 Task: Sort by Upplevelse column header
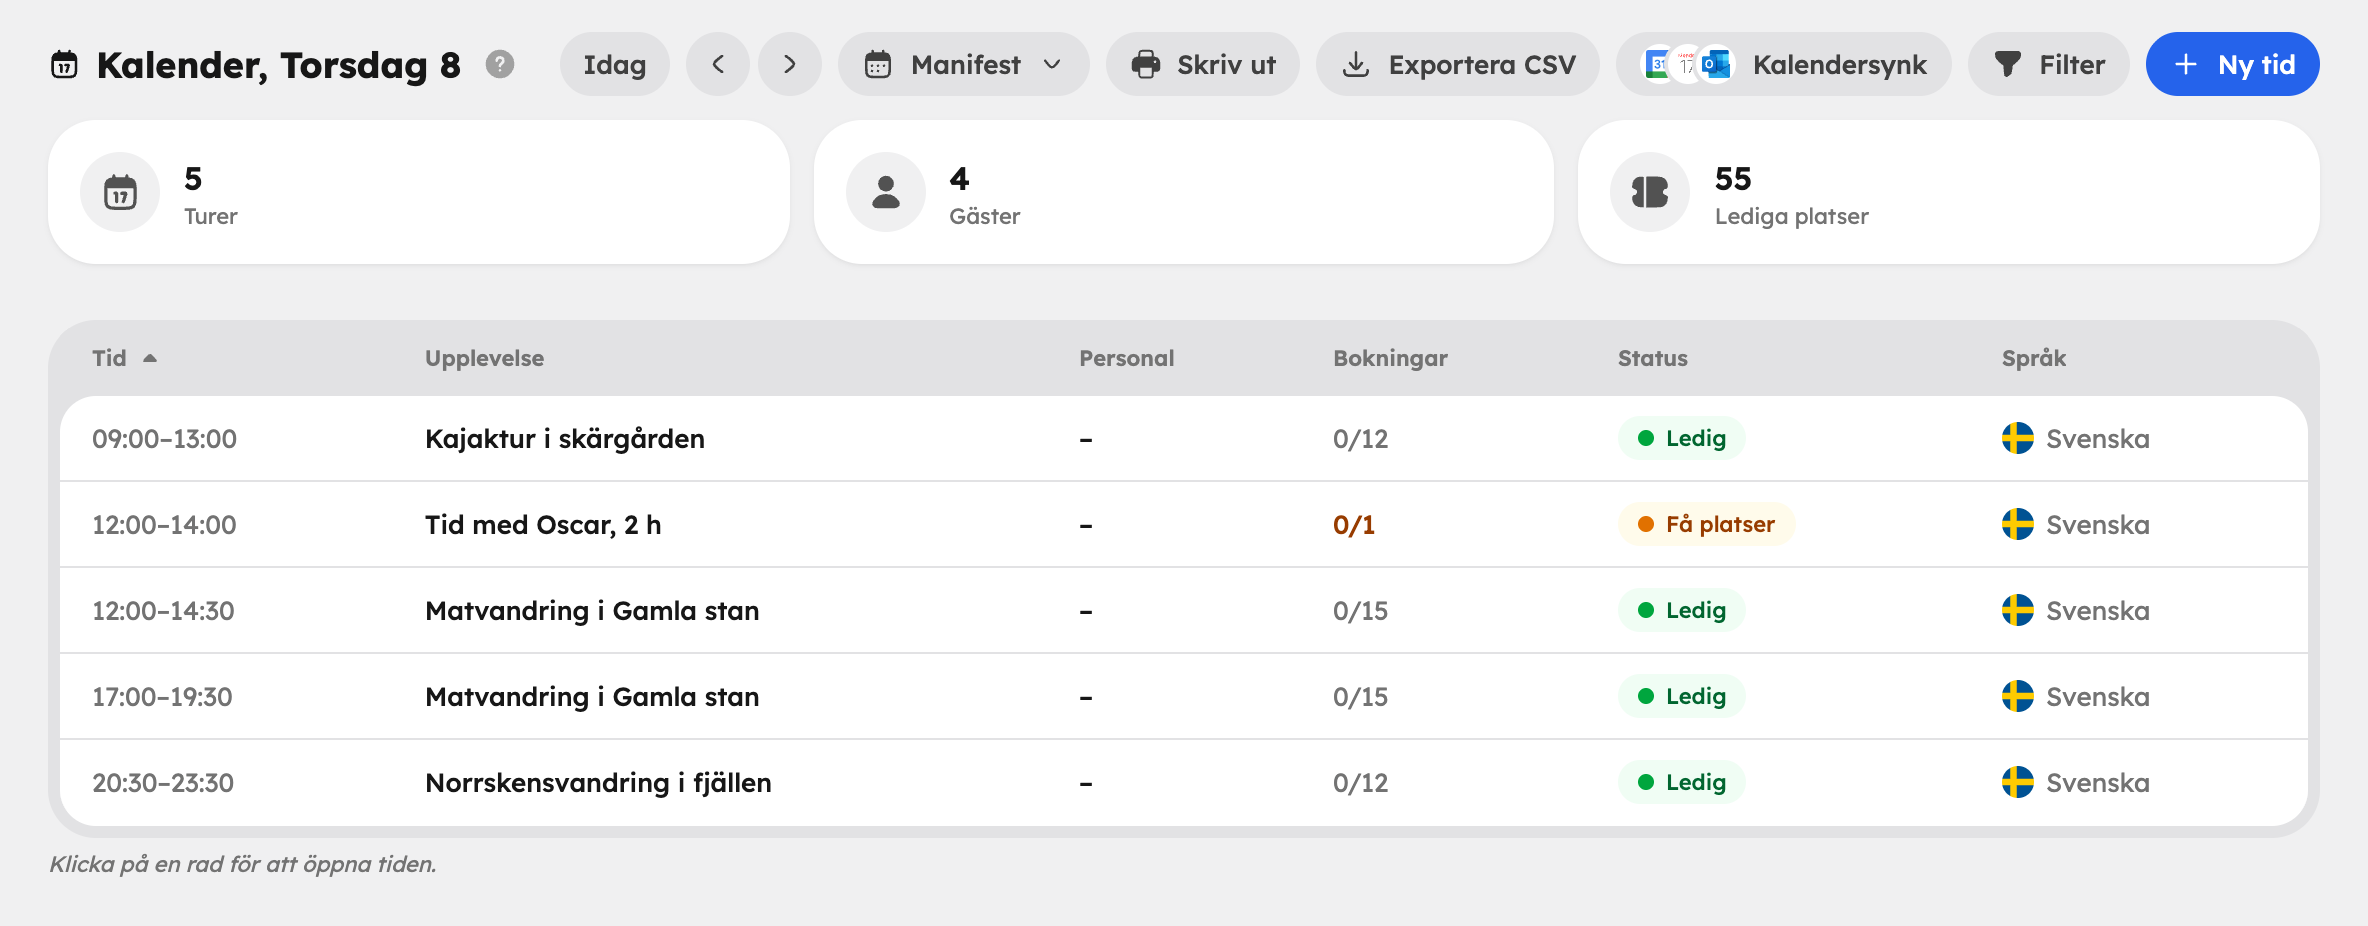tap(484, 358)
